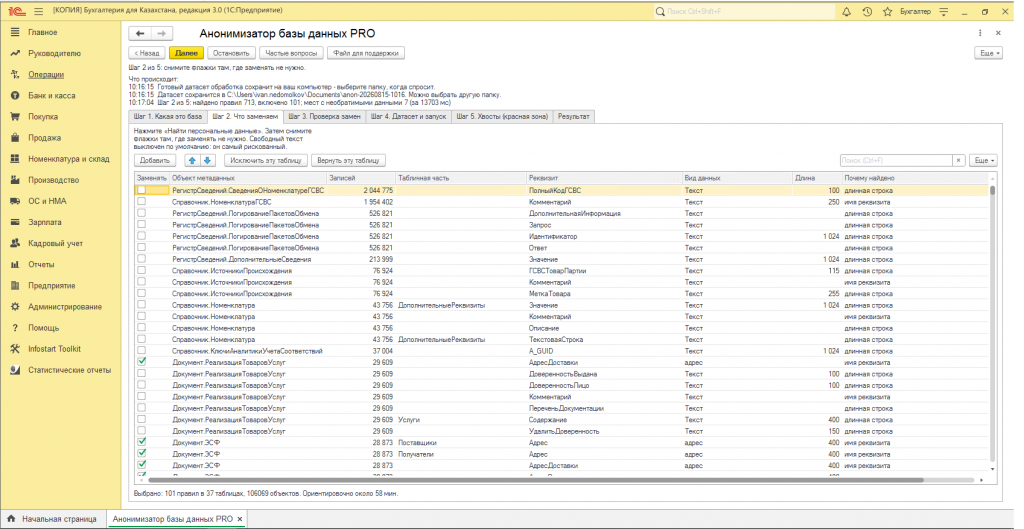The width and height of the screenshot is (1024, 529).
Task: Move row up with blue up arrow
Action: pyautogui.click(x=192, y=160)
